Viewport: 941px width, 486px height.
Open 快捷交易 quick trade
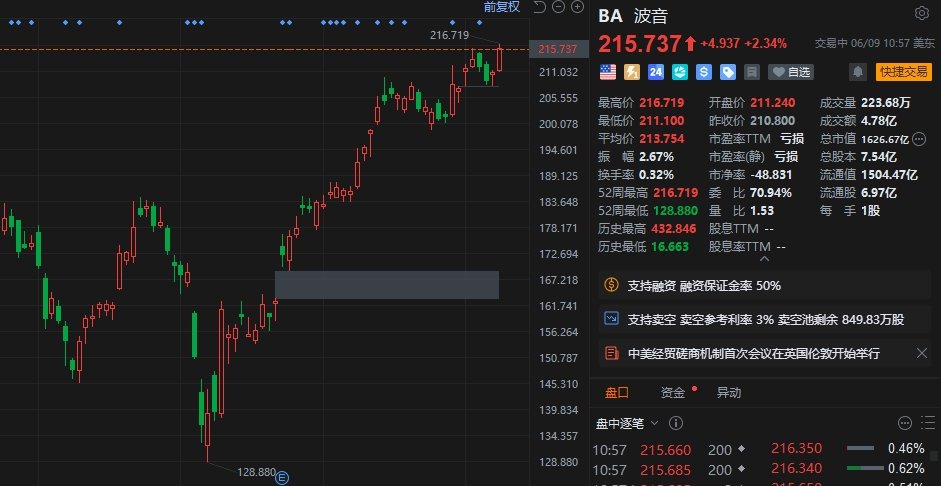pos(903,73)
